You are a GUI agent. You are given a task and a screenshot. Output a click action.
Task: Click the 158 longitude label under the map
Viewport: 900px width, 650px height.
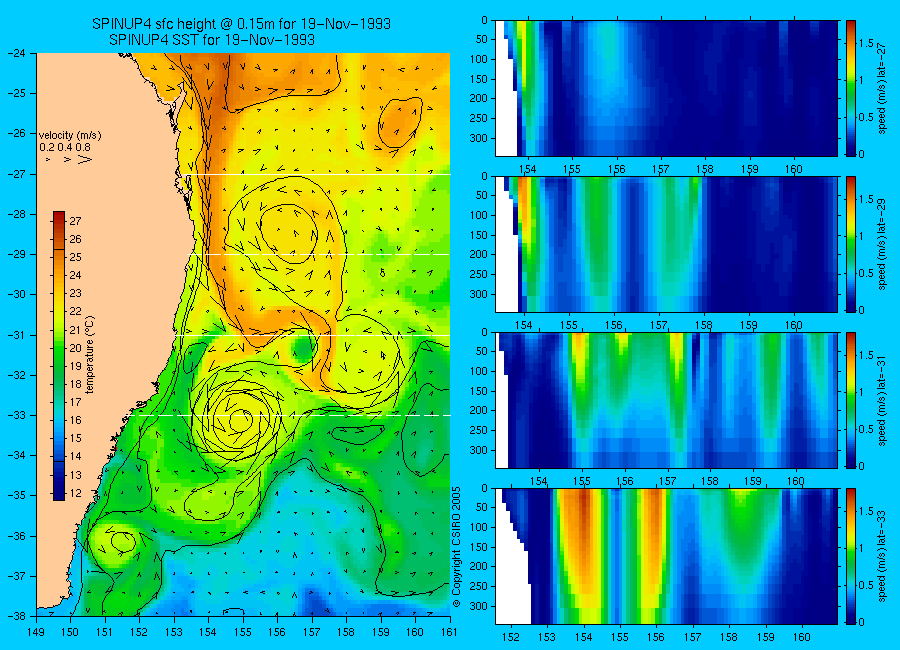[x=347, y=632]
